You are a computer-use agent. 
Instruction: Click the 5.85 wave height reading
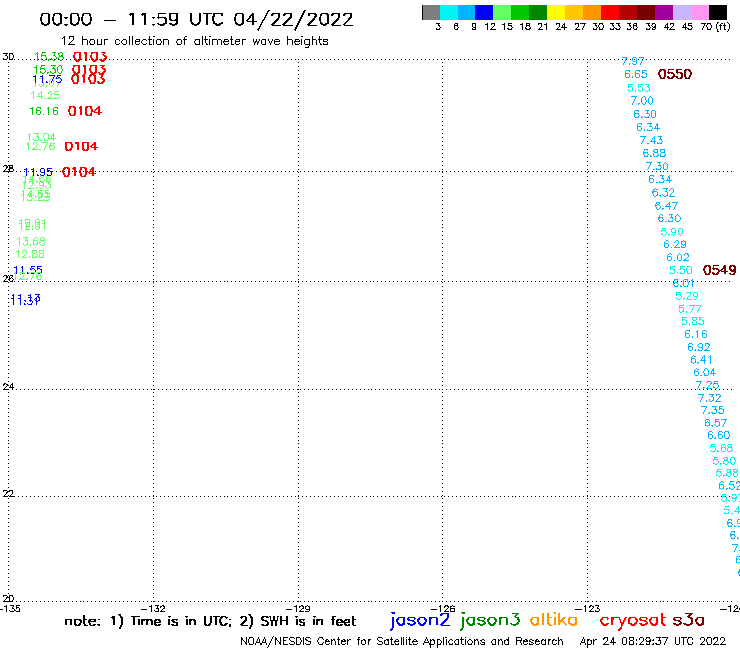click(692, 321)
